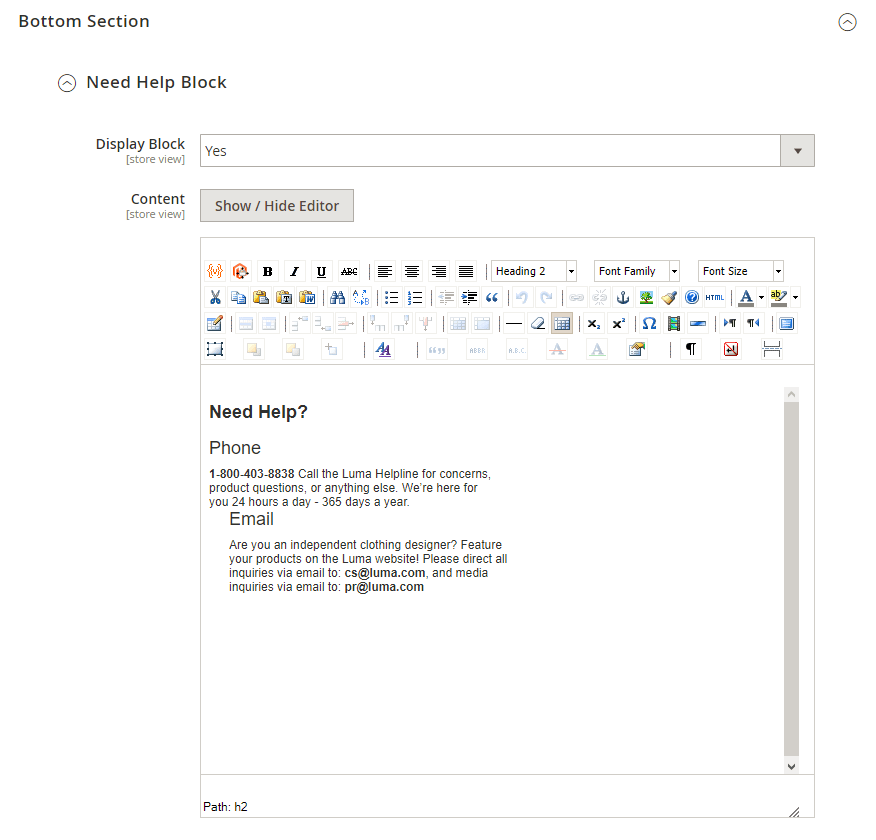This screenshot has height=840, width=876.
Task: Click the editor's scroll-up arrow
Action: (792, 394)
